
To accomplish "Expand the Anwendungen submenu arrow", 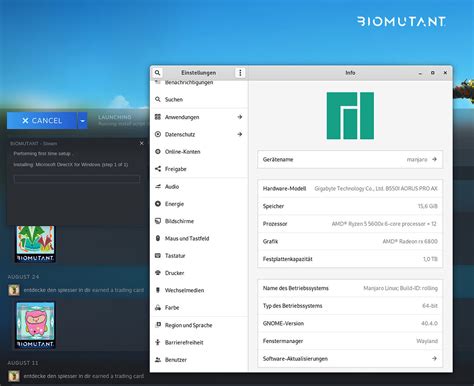I will pyautogui.click(x=240, y=117).
